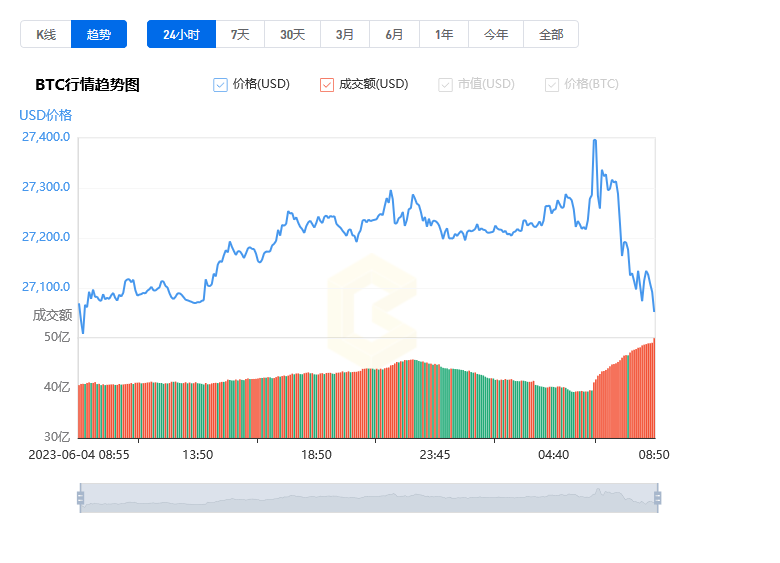780x563 pixels.
Task: Choose the 3月 time range
Action: [x=345, y=34]
